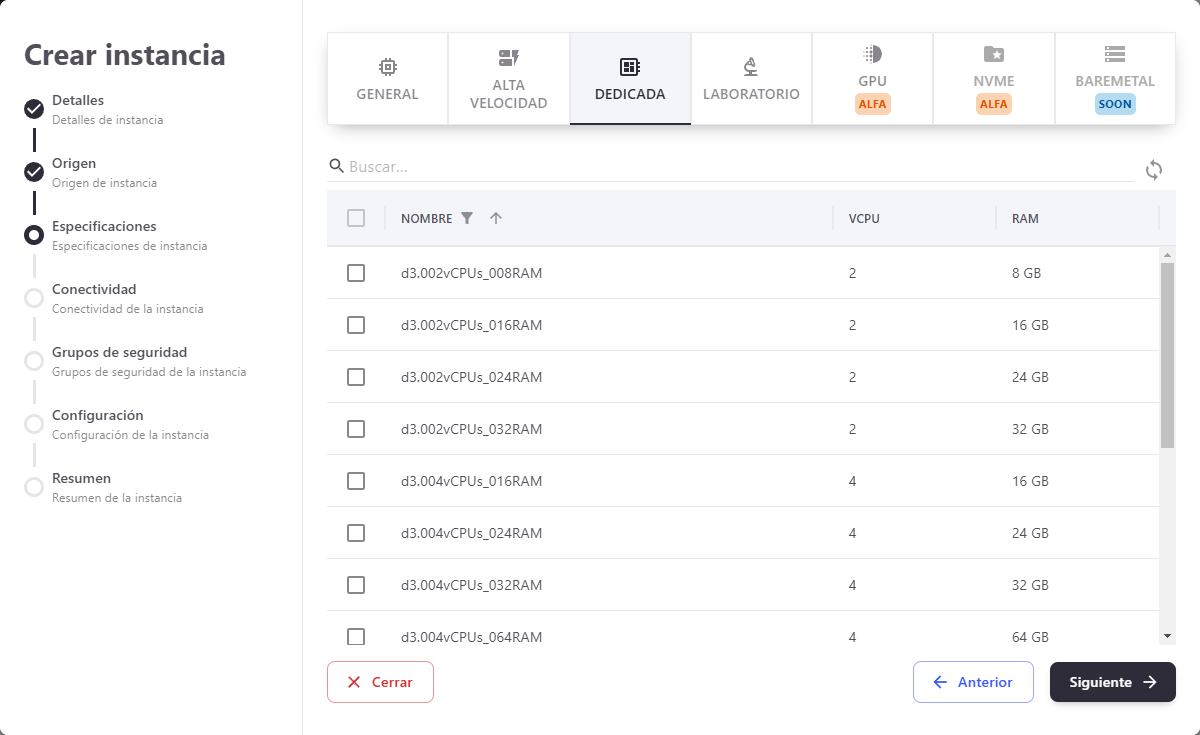
Task: Click the magnifier search icon
Action: (x=337, y=166)
